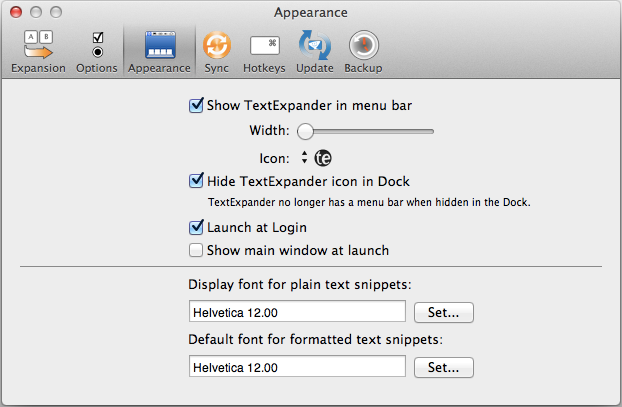Click the far right end of the Width slider track

click(432, 131)
